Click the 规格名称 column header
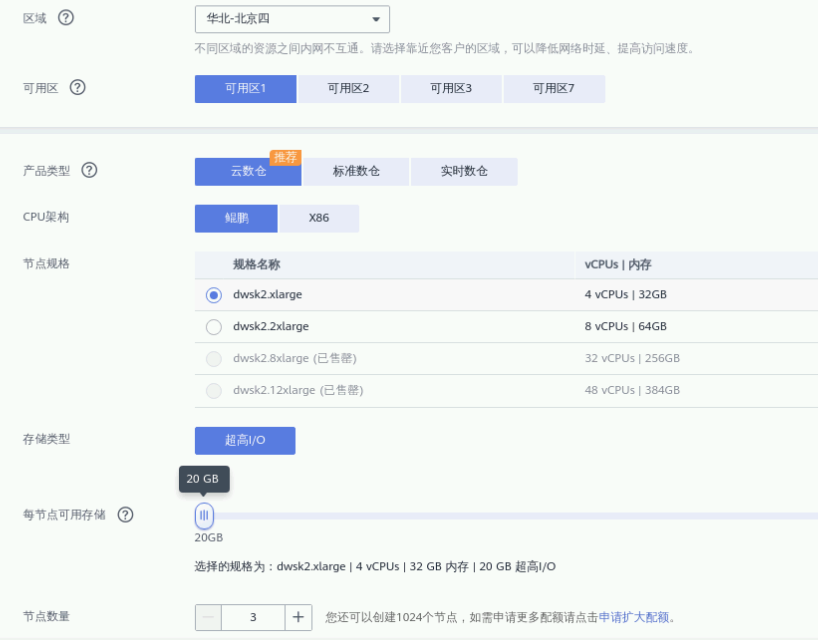818x640 pixels. pos(257,265)
